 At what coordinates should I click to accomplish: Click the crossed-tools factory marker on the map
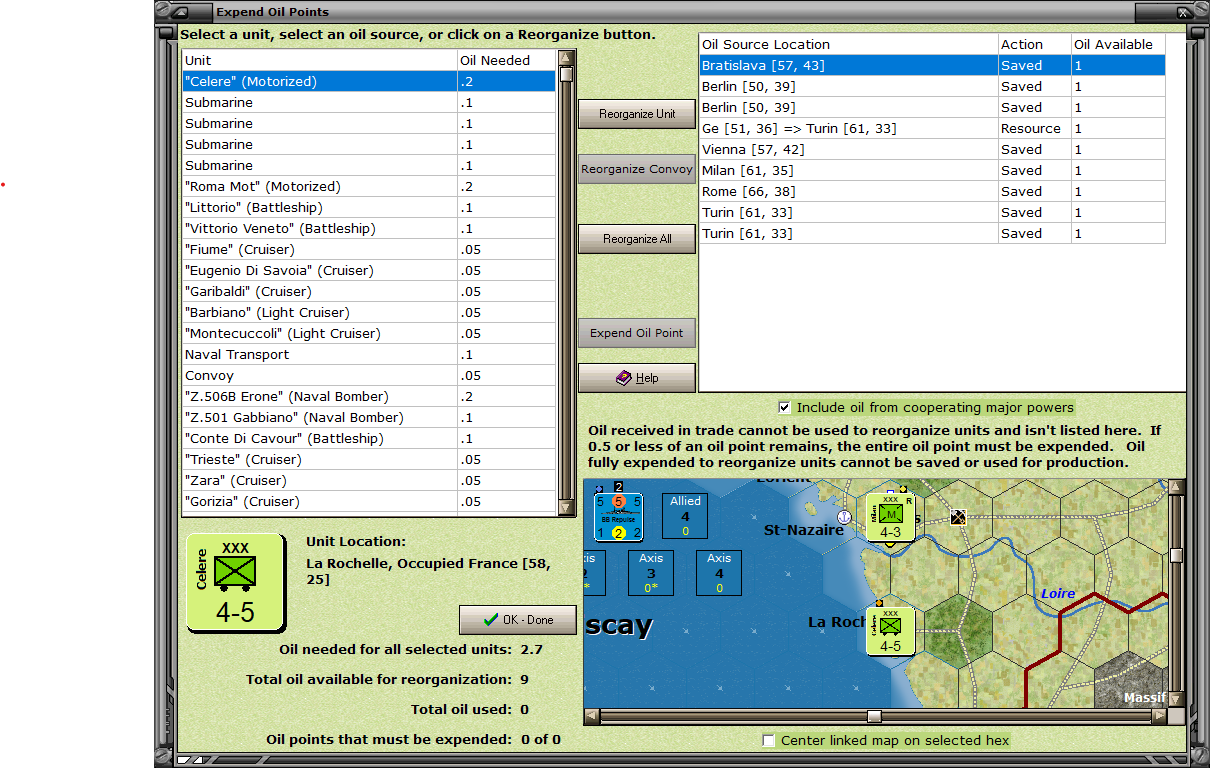click(x=958, y=517)
